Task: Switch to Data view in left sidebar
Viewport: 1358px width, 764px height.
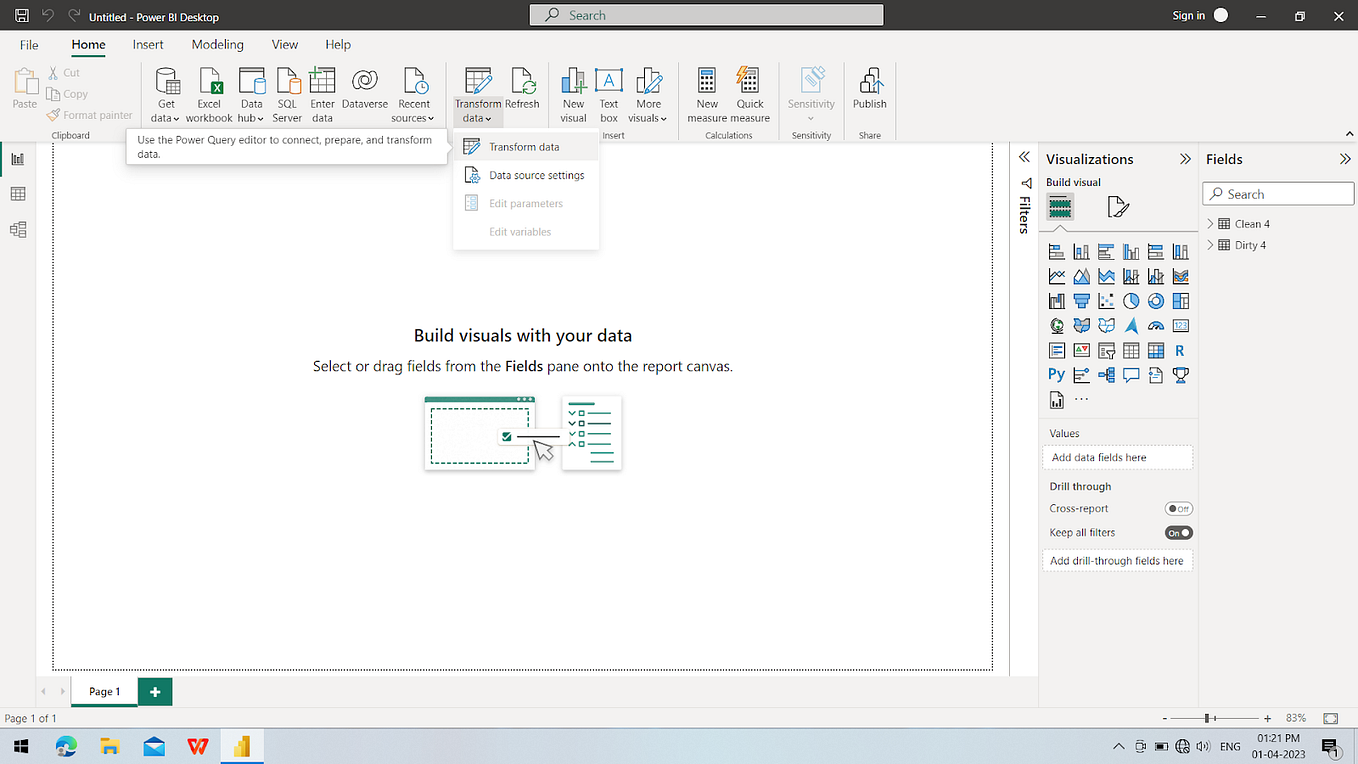Action: coord(18,194)
